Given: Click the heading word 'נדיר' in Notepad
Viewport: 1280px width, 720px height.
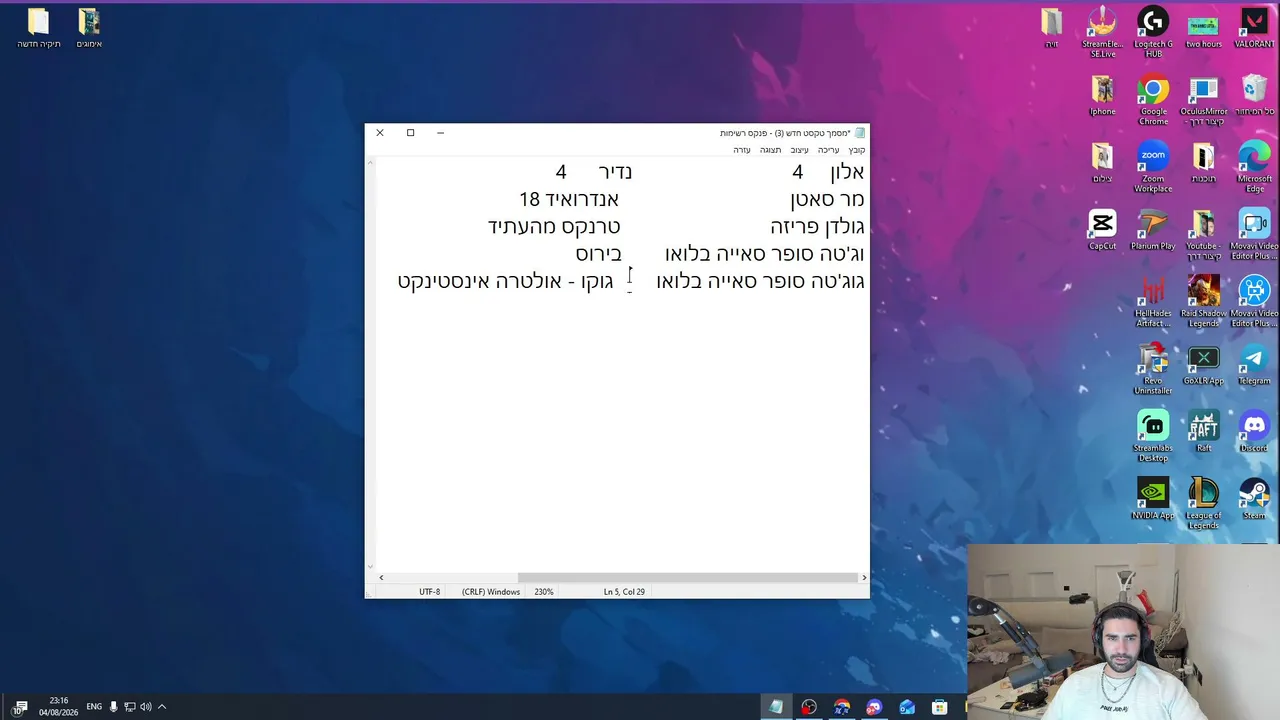Looking at the screenshot, I should click(615, 172).
